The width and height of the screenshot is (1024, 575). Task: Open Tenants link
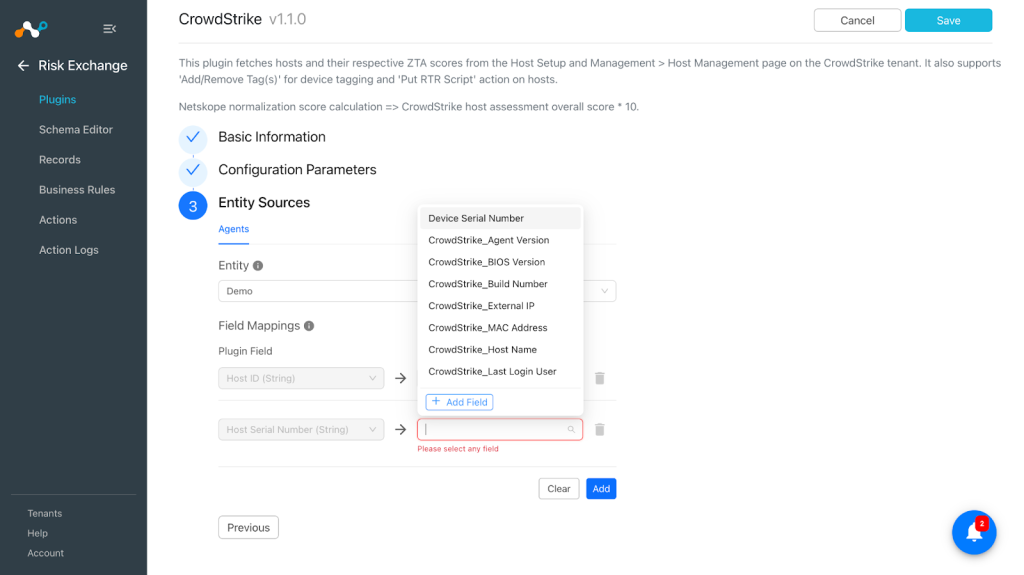point(44,514)
